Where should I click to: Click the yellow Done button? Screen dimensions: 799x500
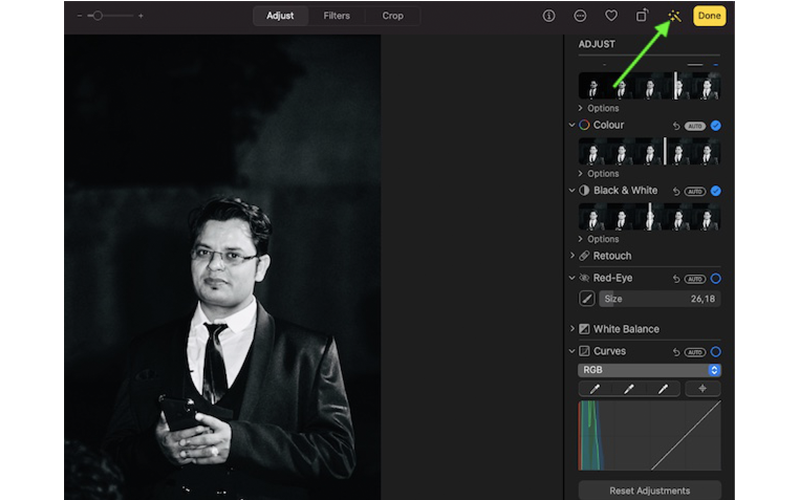click(709, 16)
